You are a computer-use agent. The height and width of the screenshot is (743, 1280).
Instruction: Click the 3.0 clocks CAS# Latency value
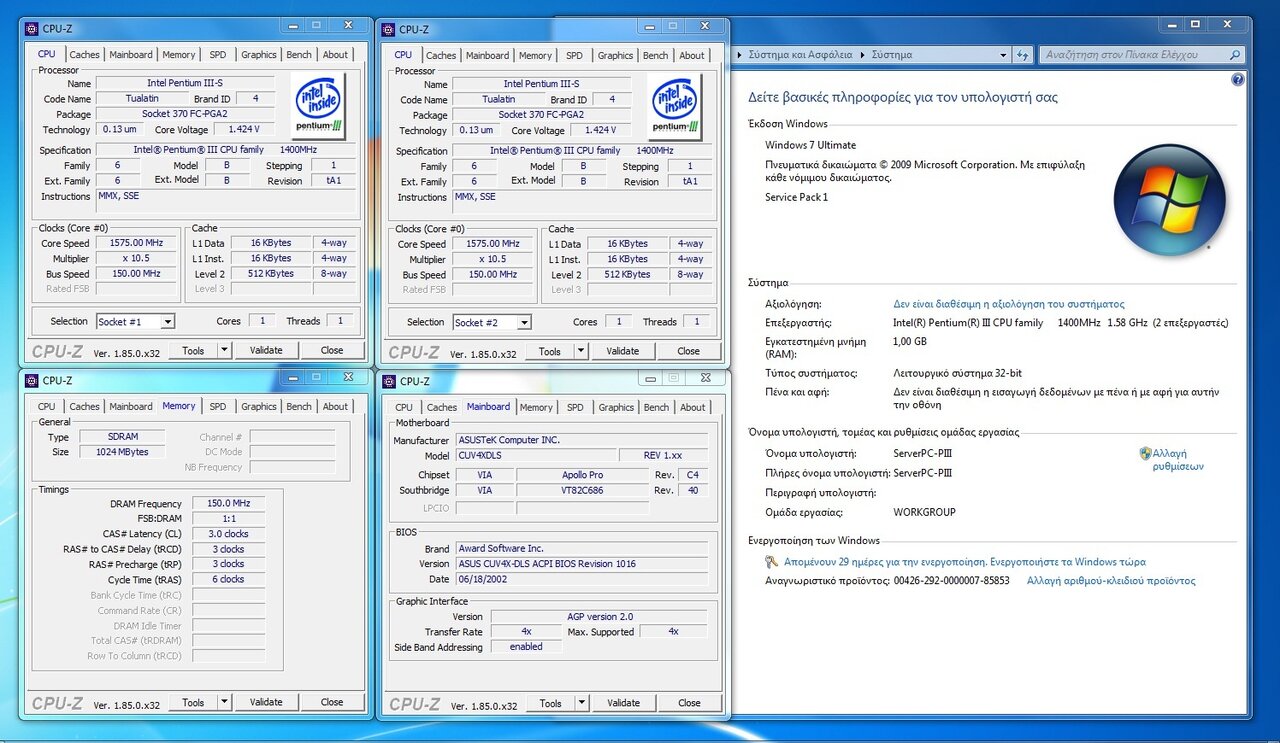pos(229,534)
